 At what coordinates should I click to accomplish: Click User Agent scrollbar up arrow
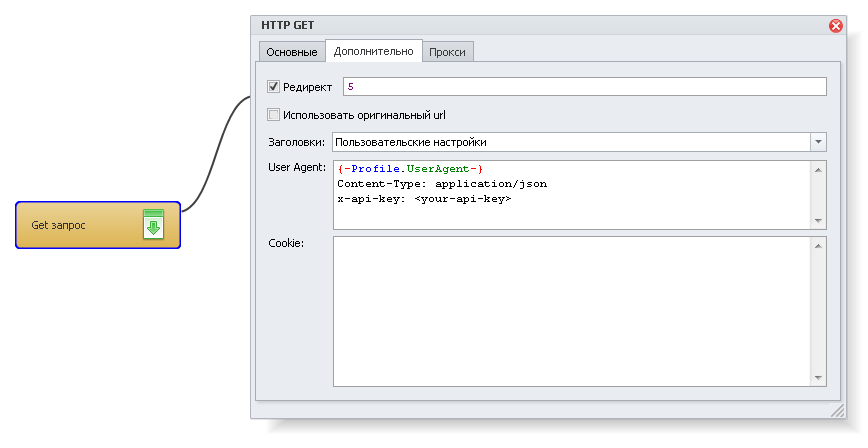pos(818,170)
